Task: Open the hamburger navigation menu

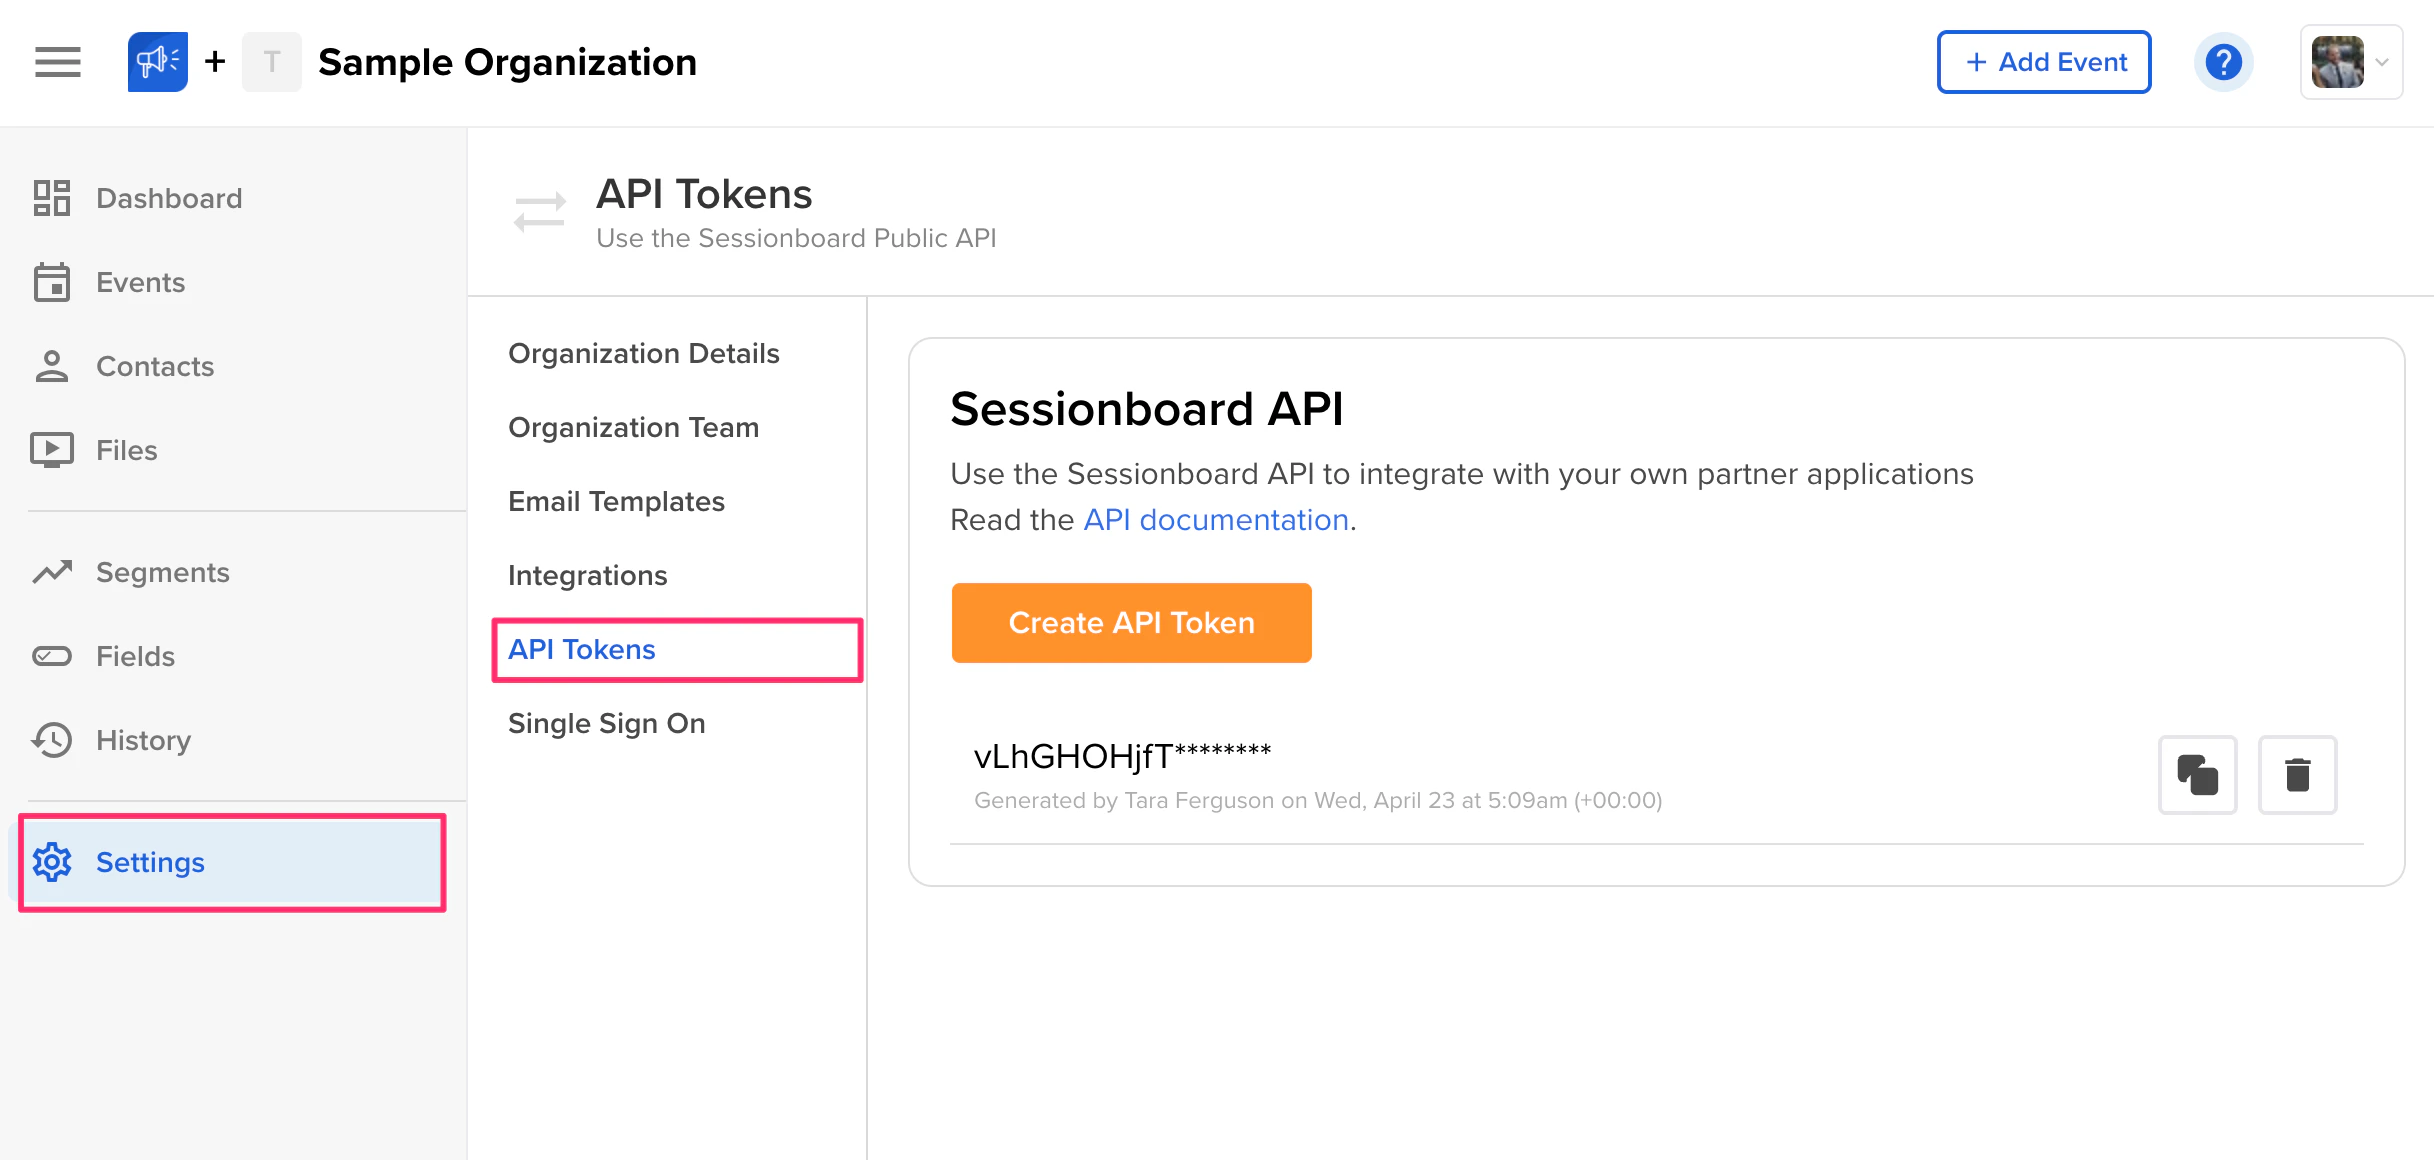Action: point(57,62)
